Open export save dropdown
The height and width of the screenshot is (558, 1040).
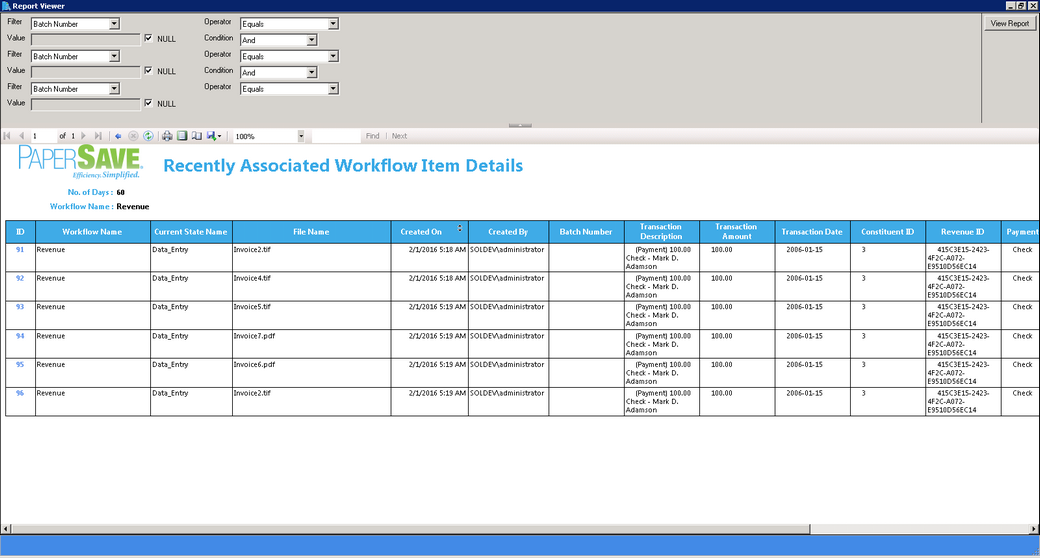[214, 136]
